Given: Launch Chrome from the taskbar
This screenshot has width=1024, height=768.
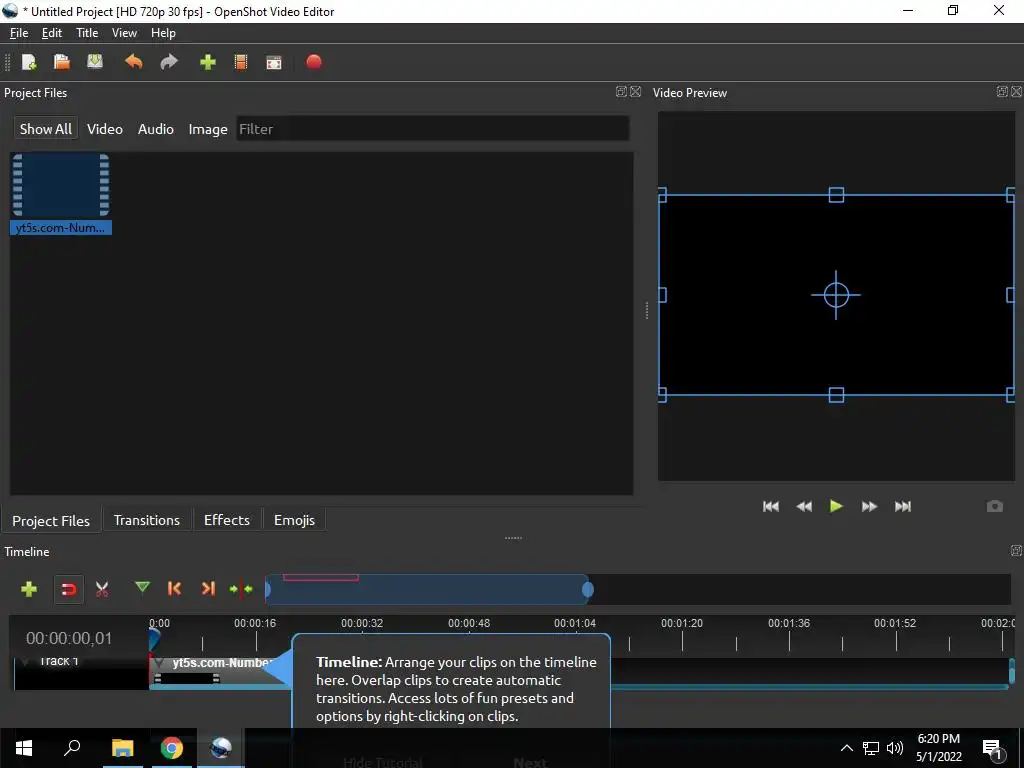Looking at the screenshot, I should point(172,748).
